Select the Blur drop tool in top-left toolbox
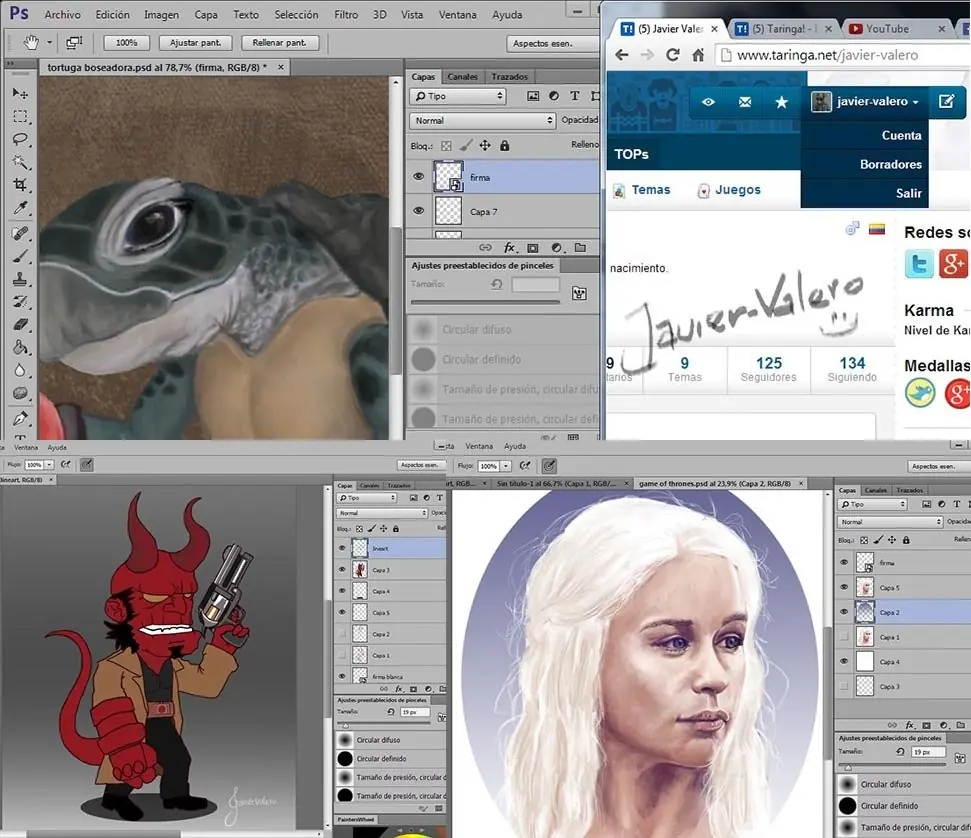 pos(20,370)
